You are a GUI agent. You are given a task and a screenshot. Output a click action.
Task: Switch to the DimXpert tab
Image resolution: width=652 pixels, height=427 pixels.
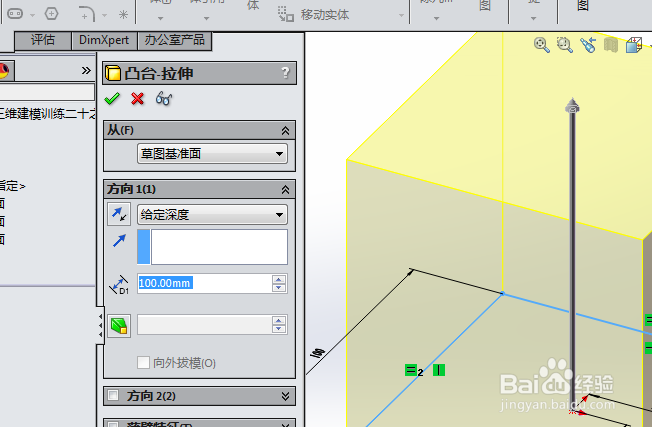coord(104,40)
